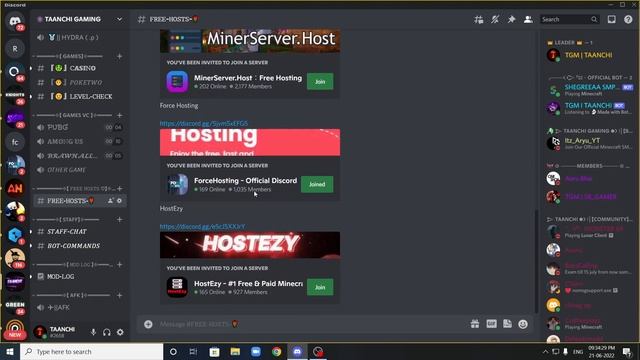Join HostEzy server invite
Screen dimensions: 640x360
tap(320, 287)
